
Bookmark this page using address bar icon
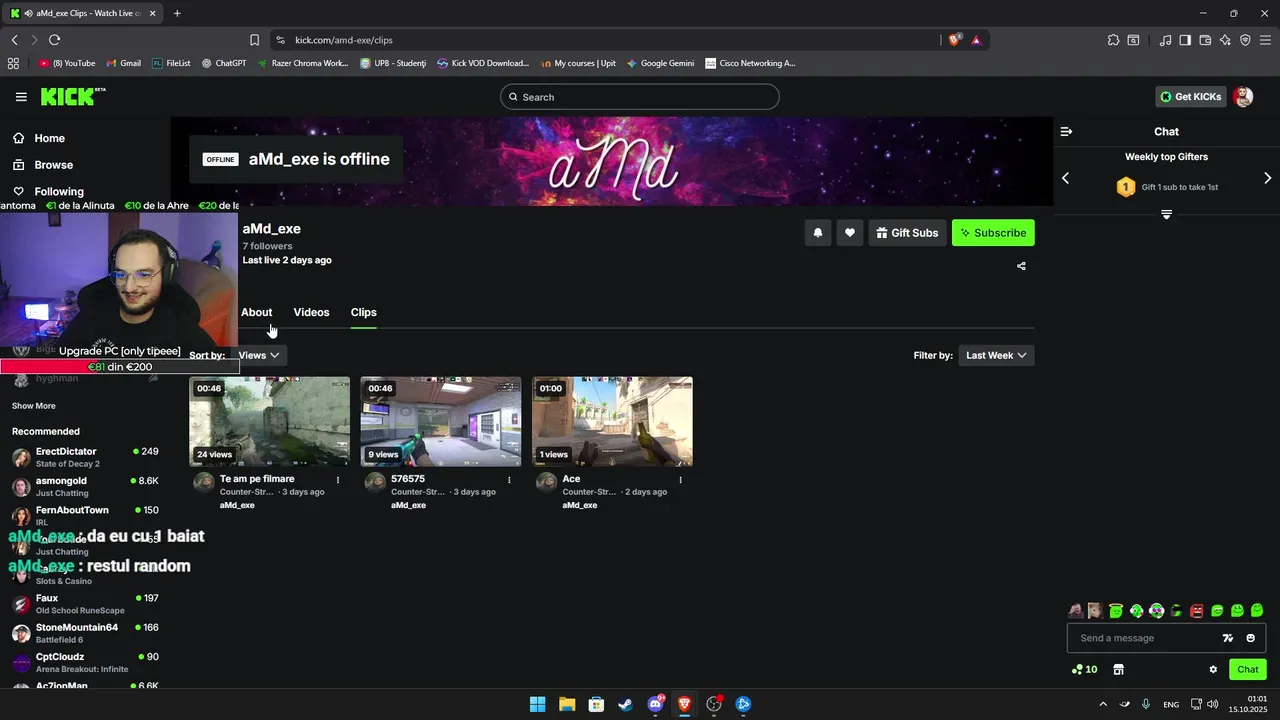(254, 40)
